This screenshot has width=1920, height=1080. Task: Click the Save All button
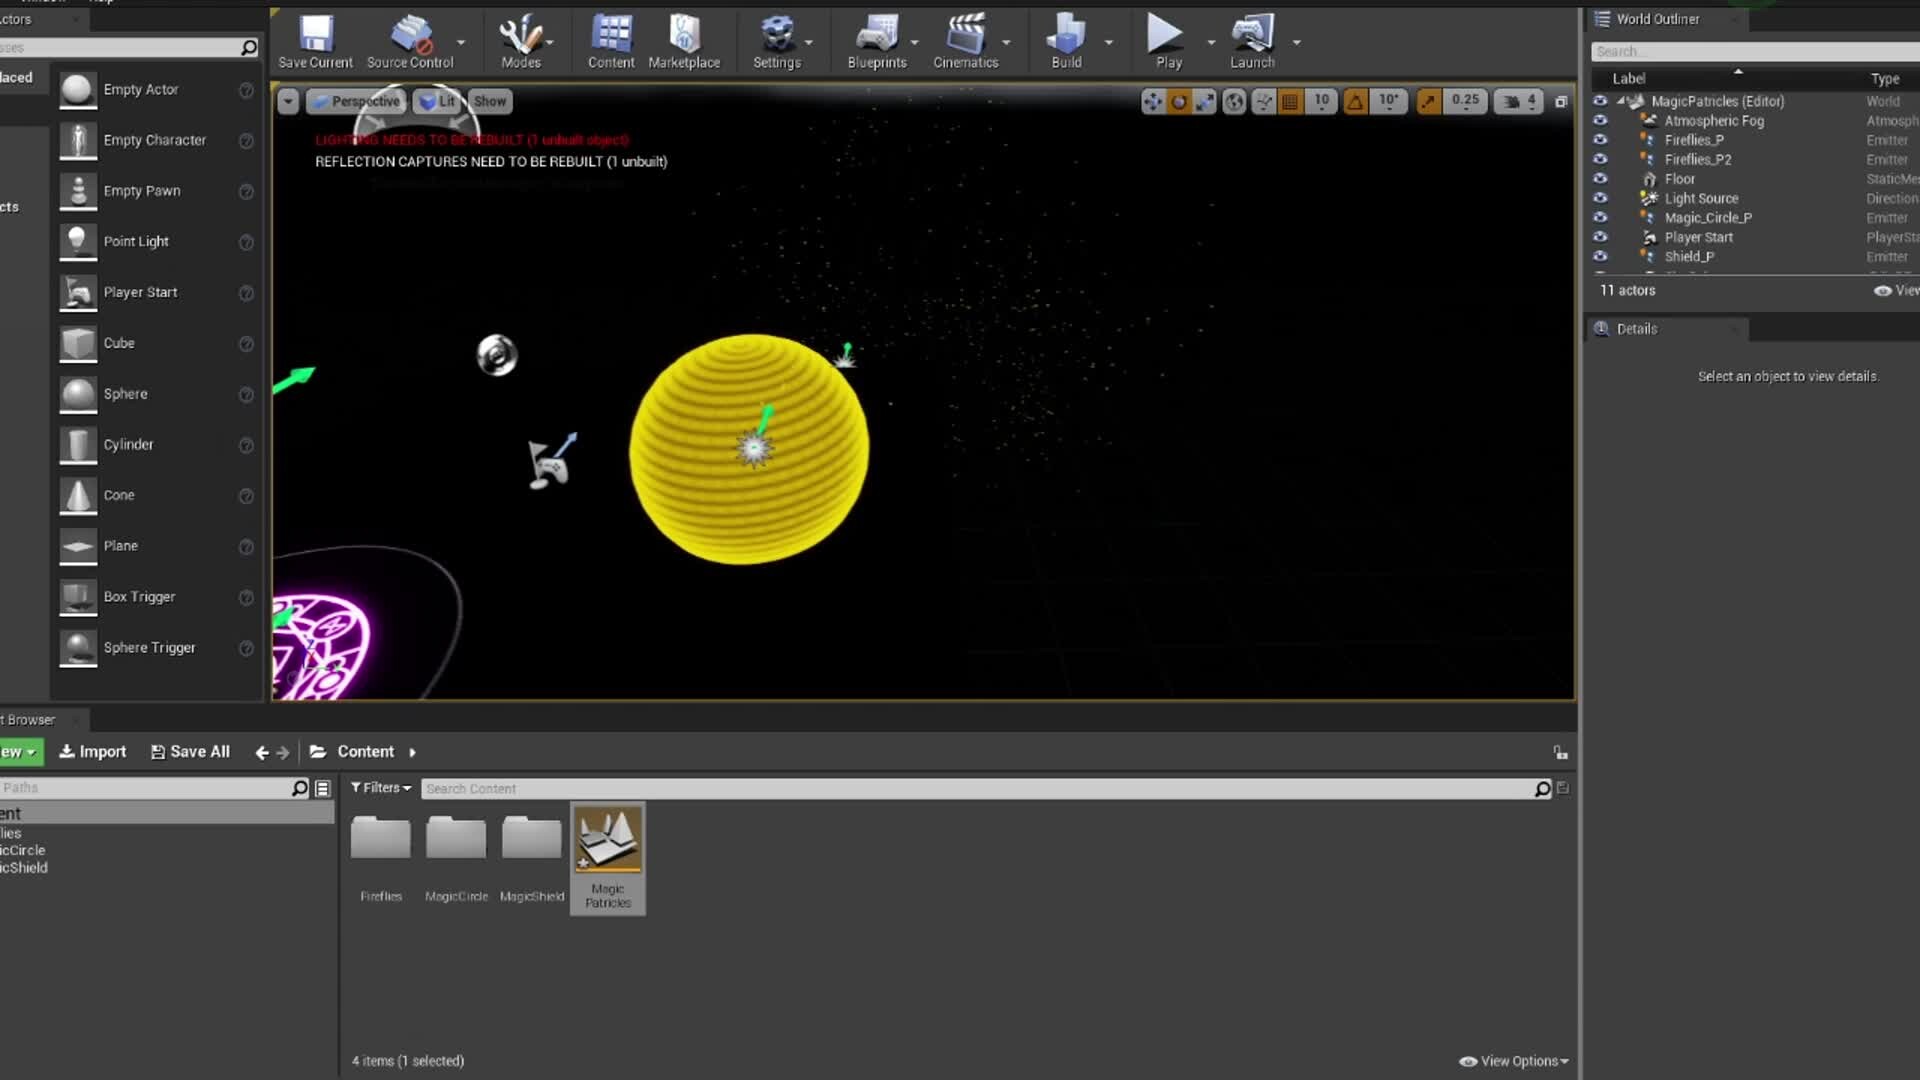click(190, 752)
